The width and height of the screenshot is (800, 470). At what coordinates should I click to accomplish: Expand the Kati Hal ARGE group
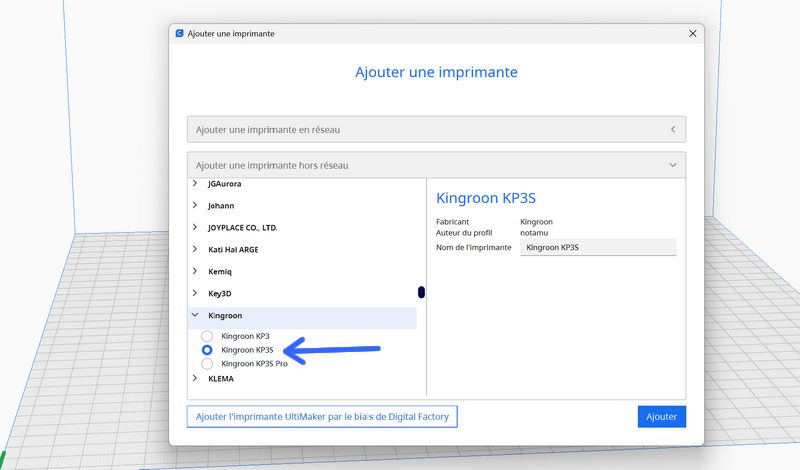click(x=195, y=249)
